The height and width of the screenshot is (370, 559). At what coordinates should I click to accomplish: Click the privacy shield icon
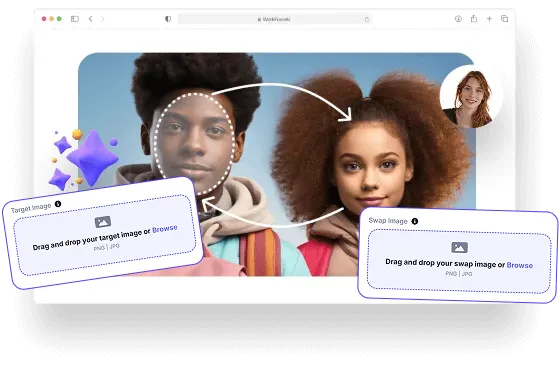(x=168, y=19)
